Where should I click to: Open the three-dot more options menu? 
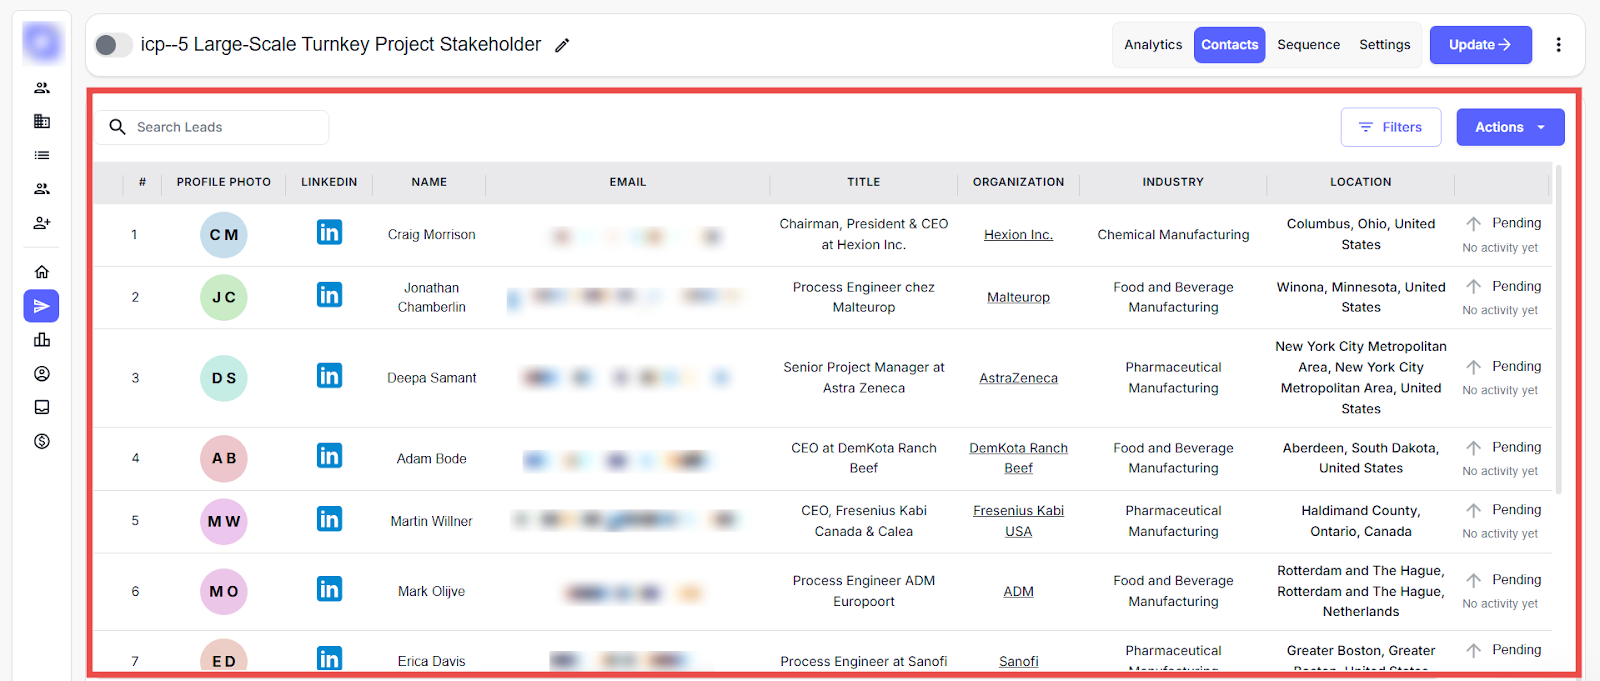[1558, 45]
